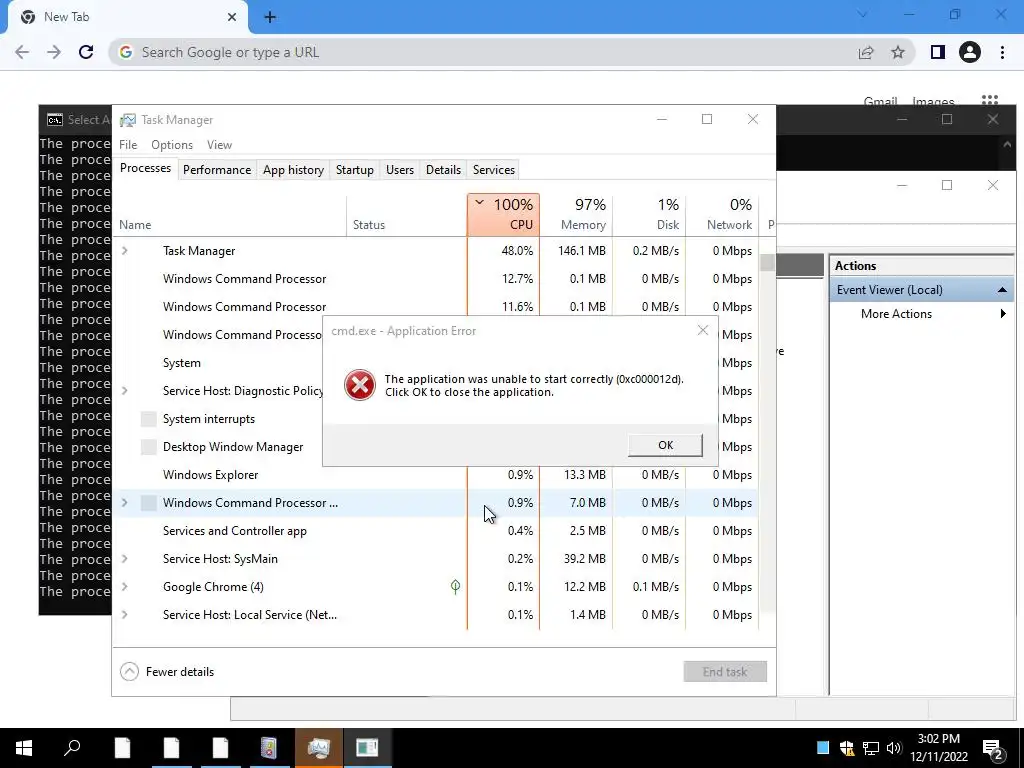Open the Images link

click(x=933, y=101)
